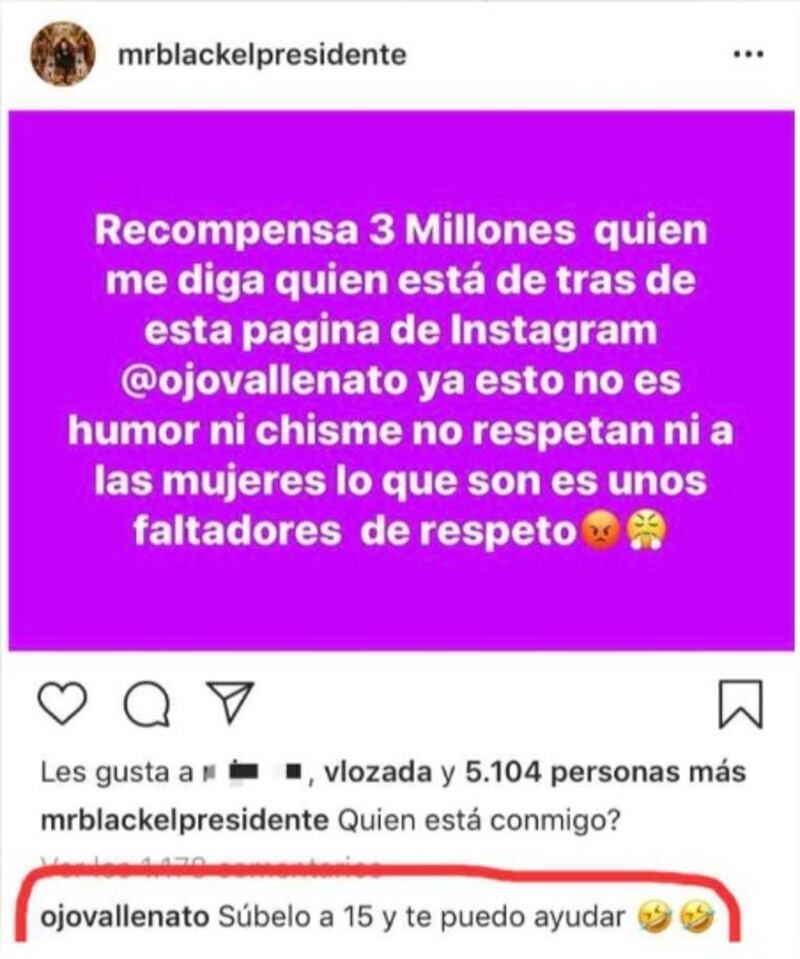This screenshot has width=800, height=959.
Task: Open mrblackelpresidente's profile avatar
Action: [62, 54]
